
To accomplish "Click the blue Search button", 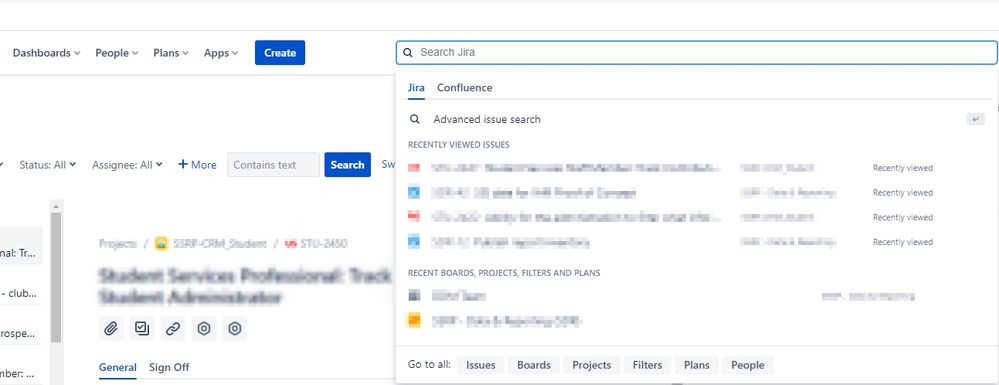I will pyautogui.click(x=347, y=164).
